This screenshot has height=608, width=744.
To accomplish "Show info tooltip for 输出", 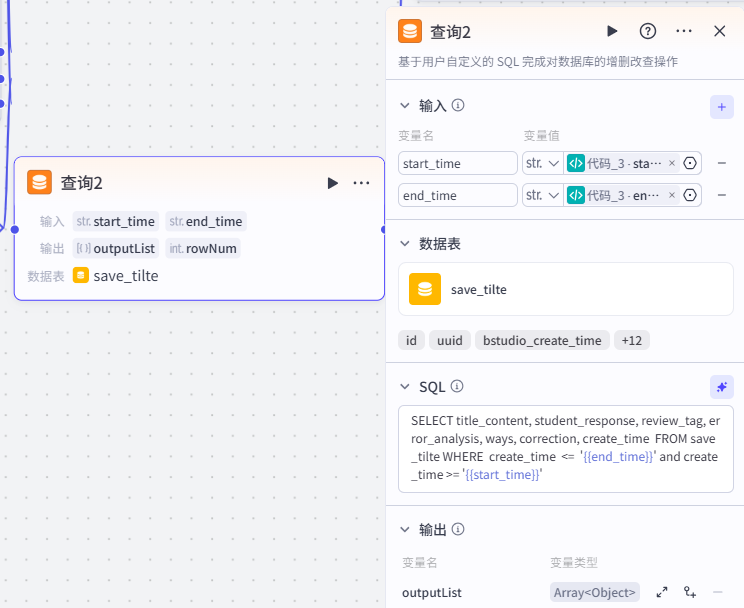I will click(x=458, y=529).
